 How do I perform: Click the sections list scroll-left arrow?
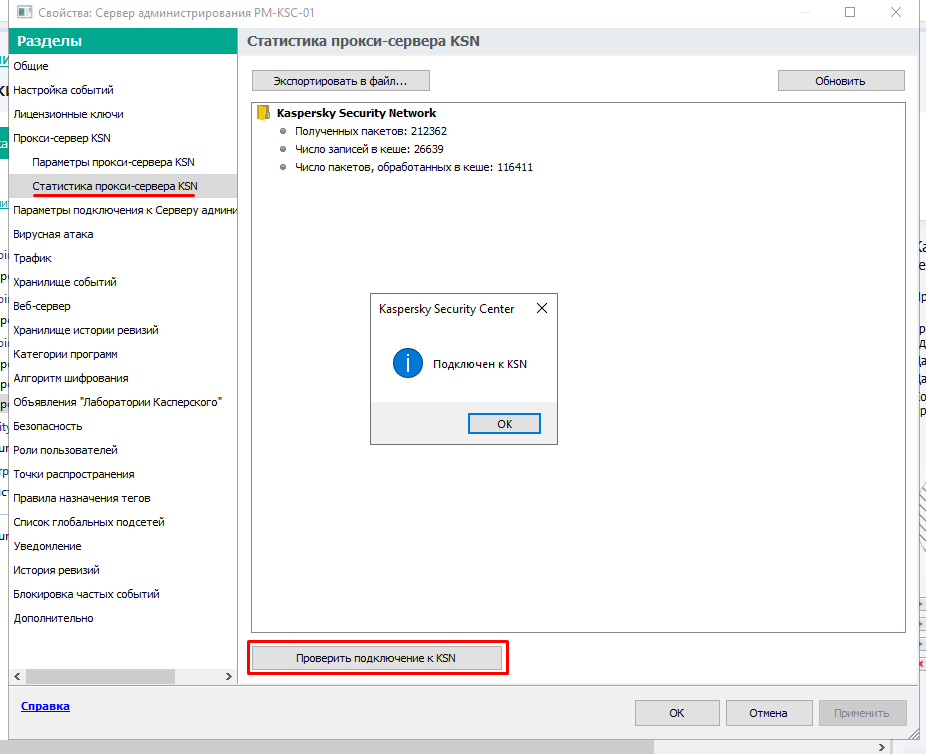(x=17, y=676)
